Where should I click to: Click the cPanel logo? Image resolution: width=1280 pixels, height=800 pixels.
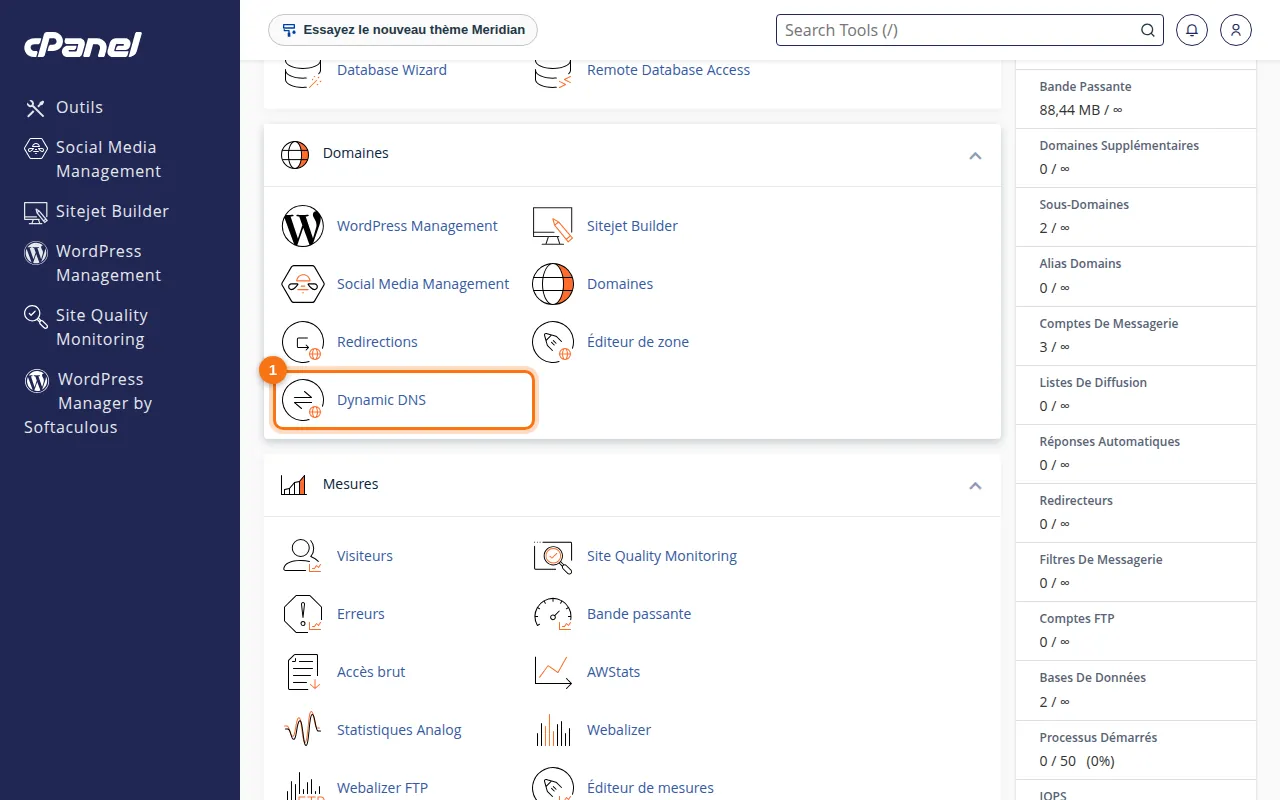[x=83, y=44]
